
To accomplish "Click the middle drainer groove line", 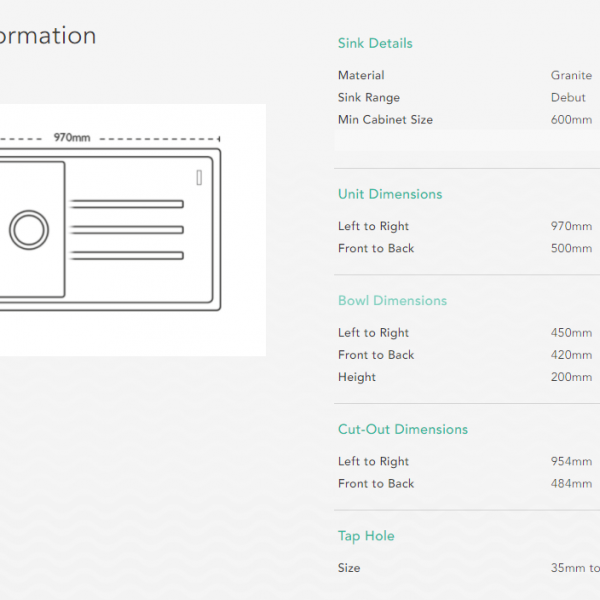I will (126, 230).
